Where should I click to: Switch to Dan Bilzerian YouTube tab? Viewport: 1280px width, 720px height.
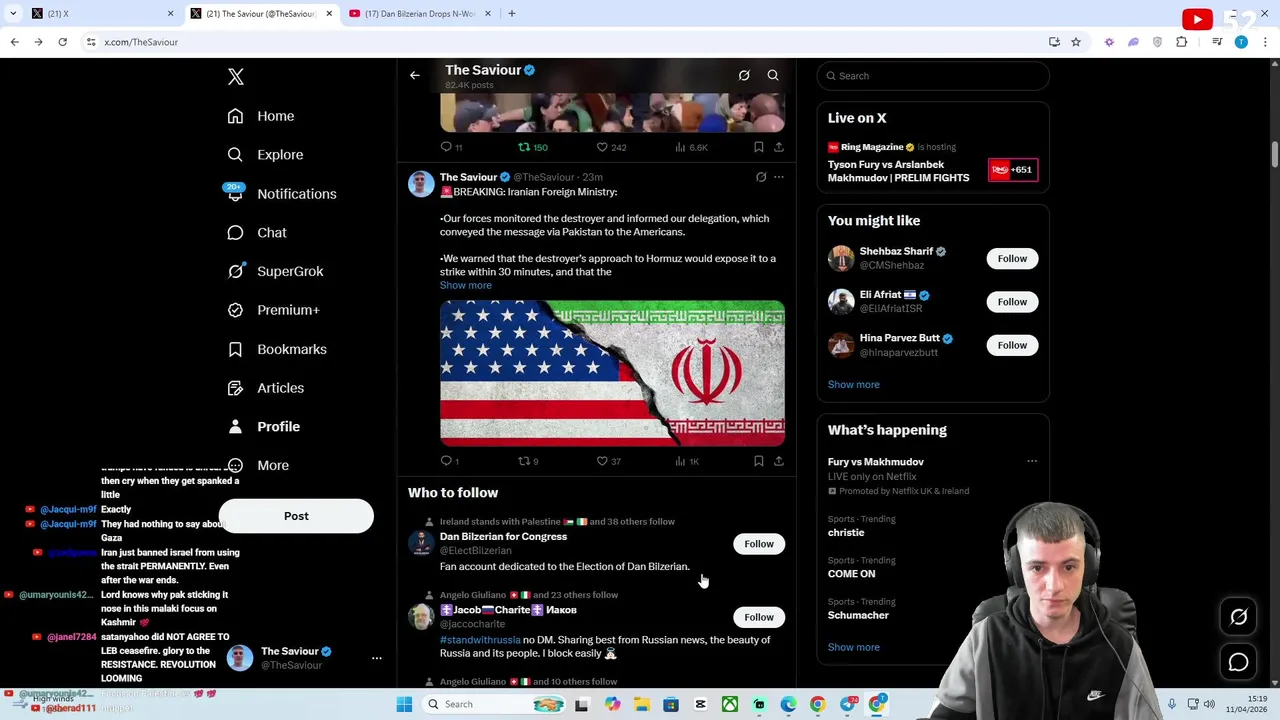tap(420, 14)
